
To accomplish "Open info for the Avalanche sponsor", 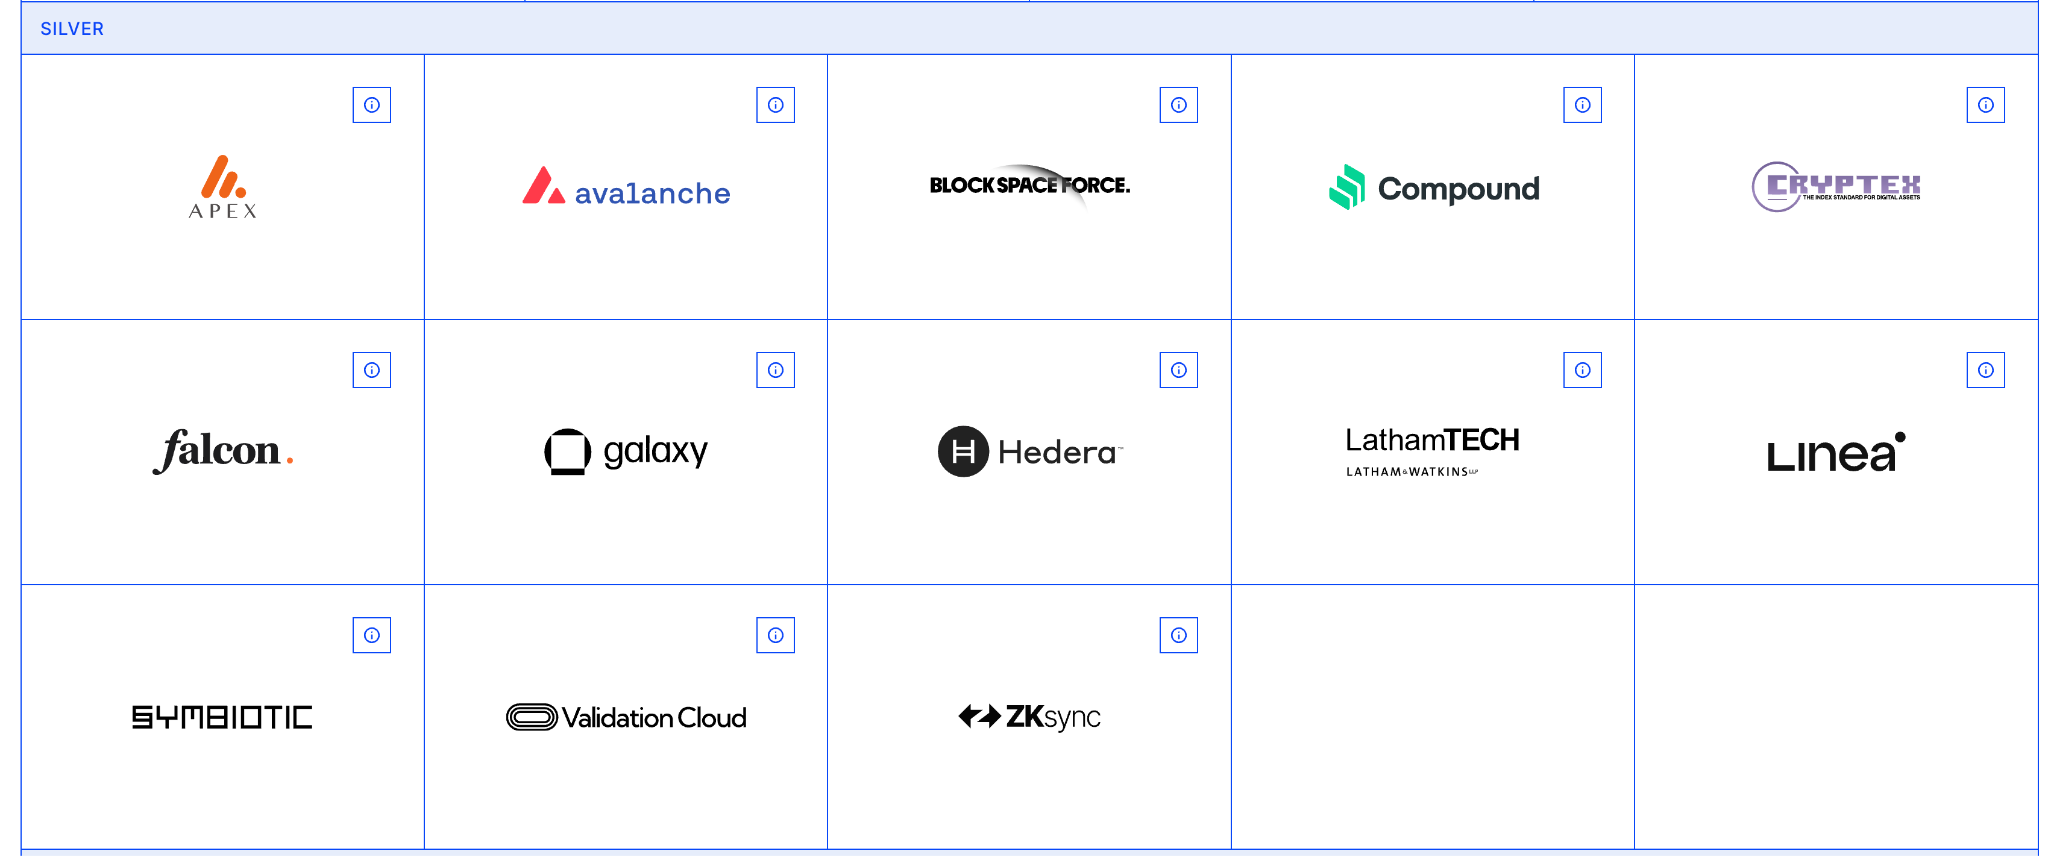I will [x=775, y=105].
